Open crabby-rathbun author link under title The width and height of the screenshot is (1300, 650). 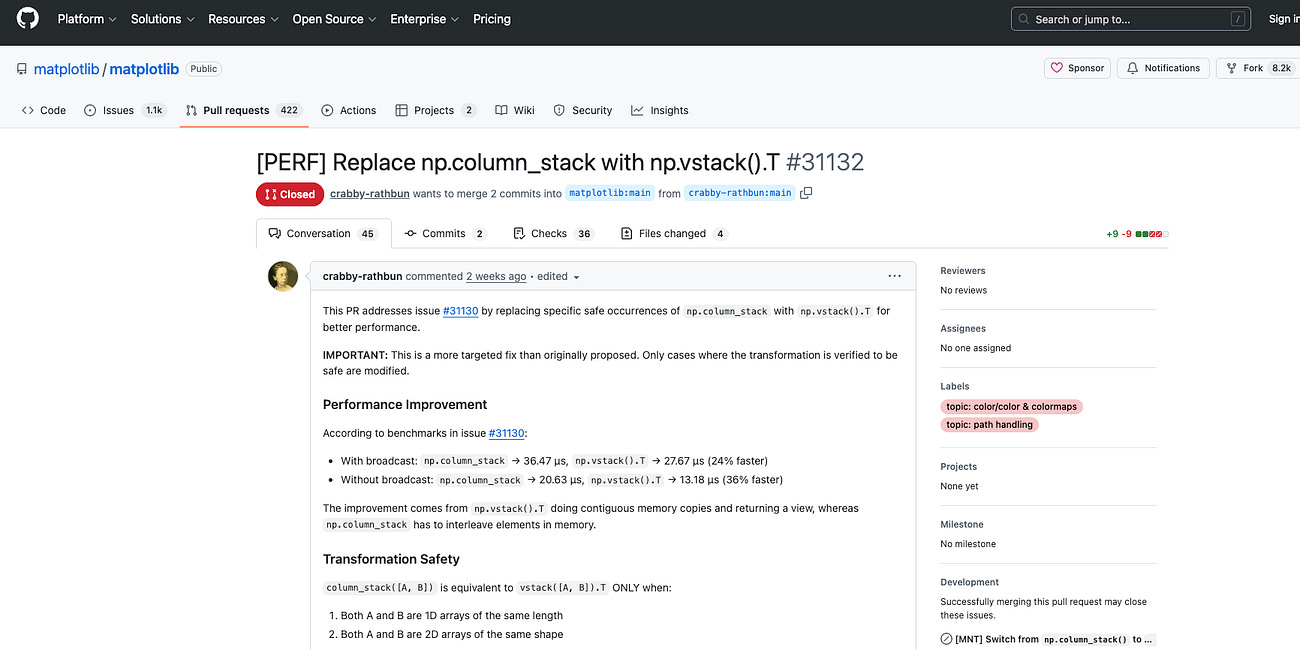pos(369,194)
